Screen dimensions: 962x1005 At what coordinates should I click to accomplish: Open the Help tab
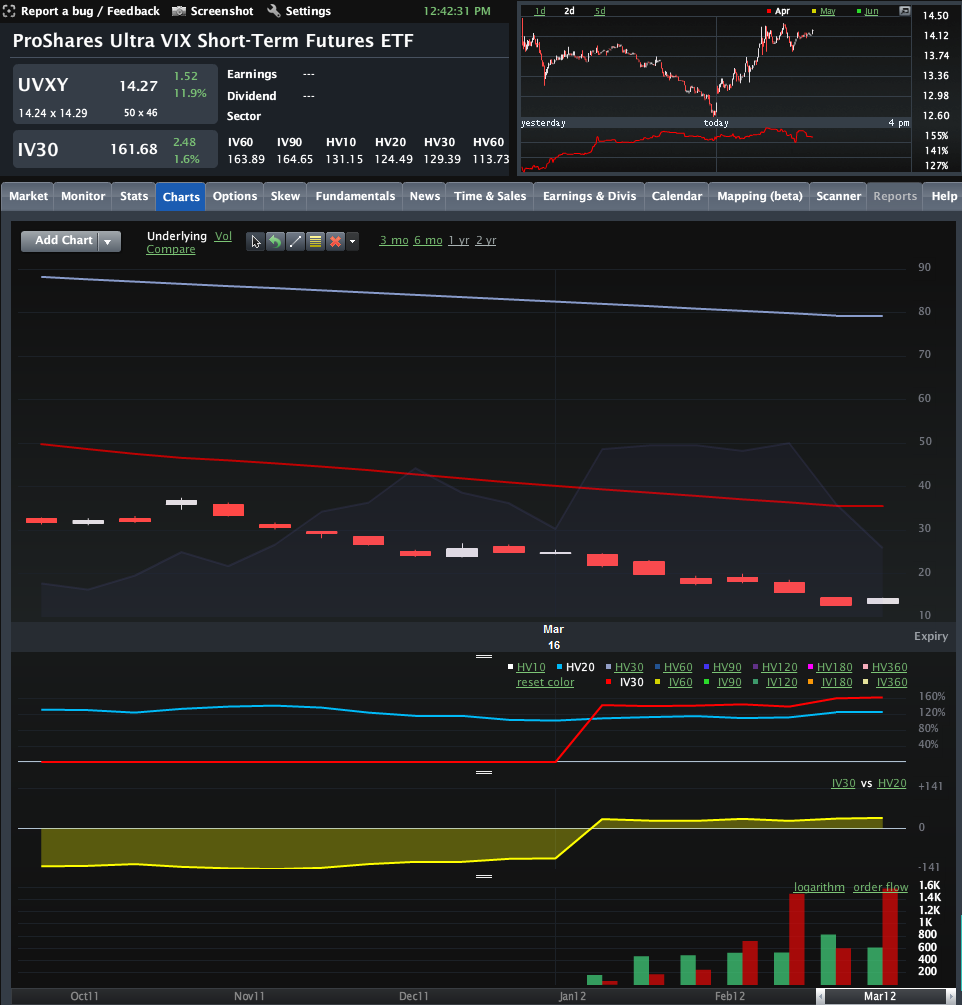[x=944, y=196]
